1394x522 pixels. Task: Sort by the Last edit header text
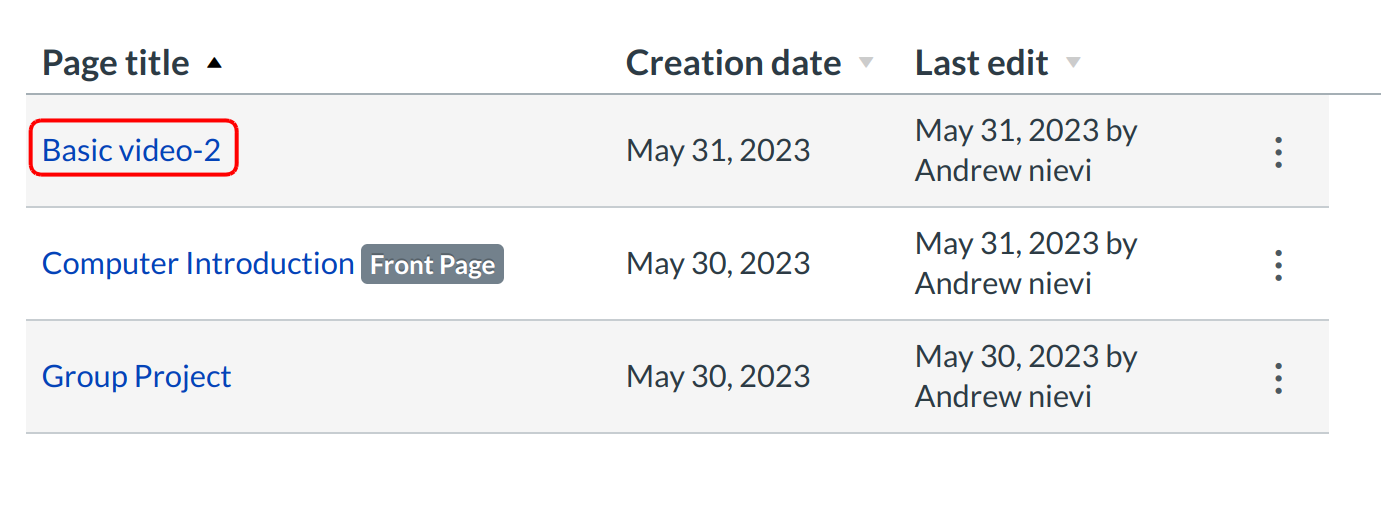(x=981, y=64)
